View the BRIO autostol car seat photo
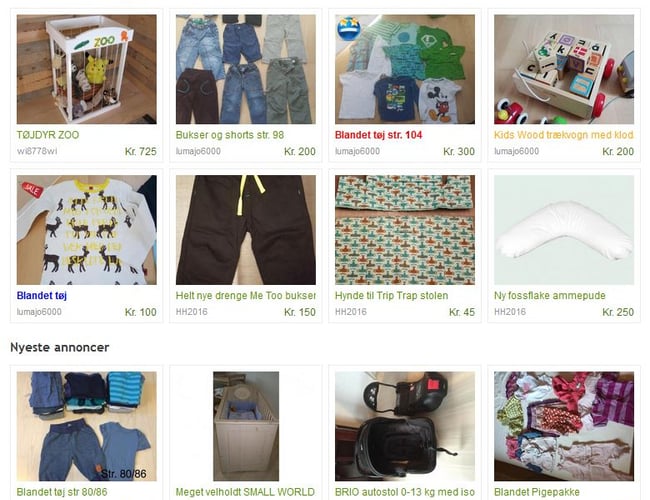This screenshot has width=650, height=500. click(x=405, y=426)
